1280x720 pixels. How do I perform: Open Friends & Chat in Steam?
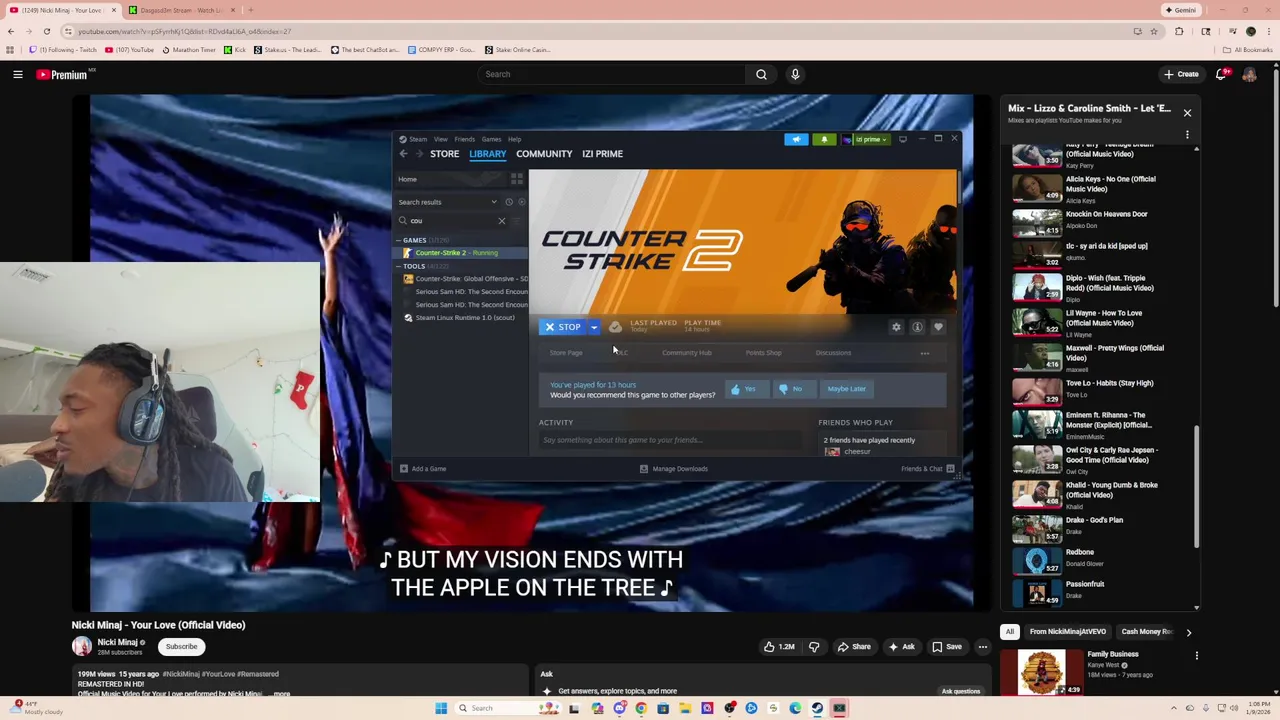pos(927,469)
